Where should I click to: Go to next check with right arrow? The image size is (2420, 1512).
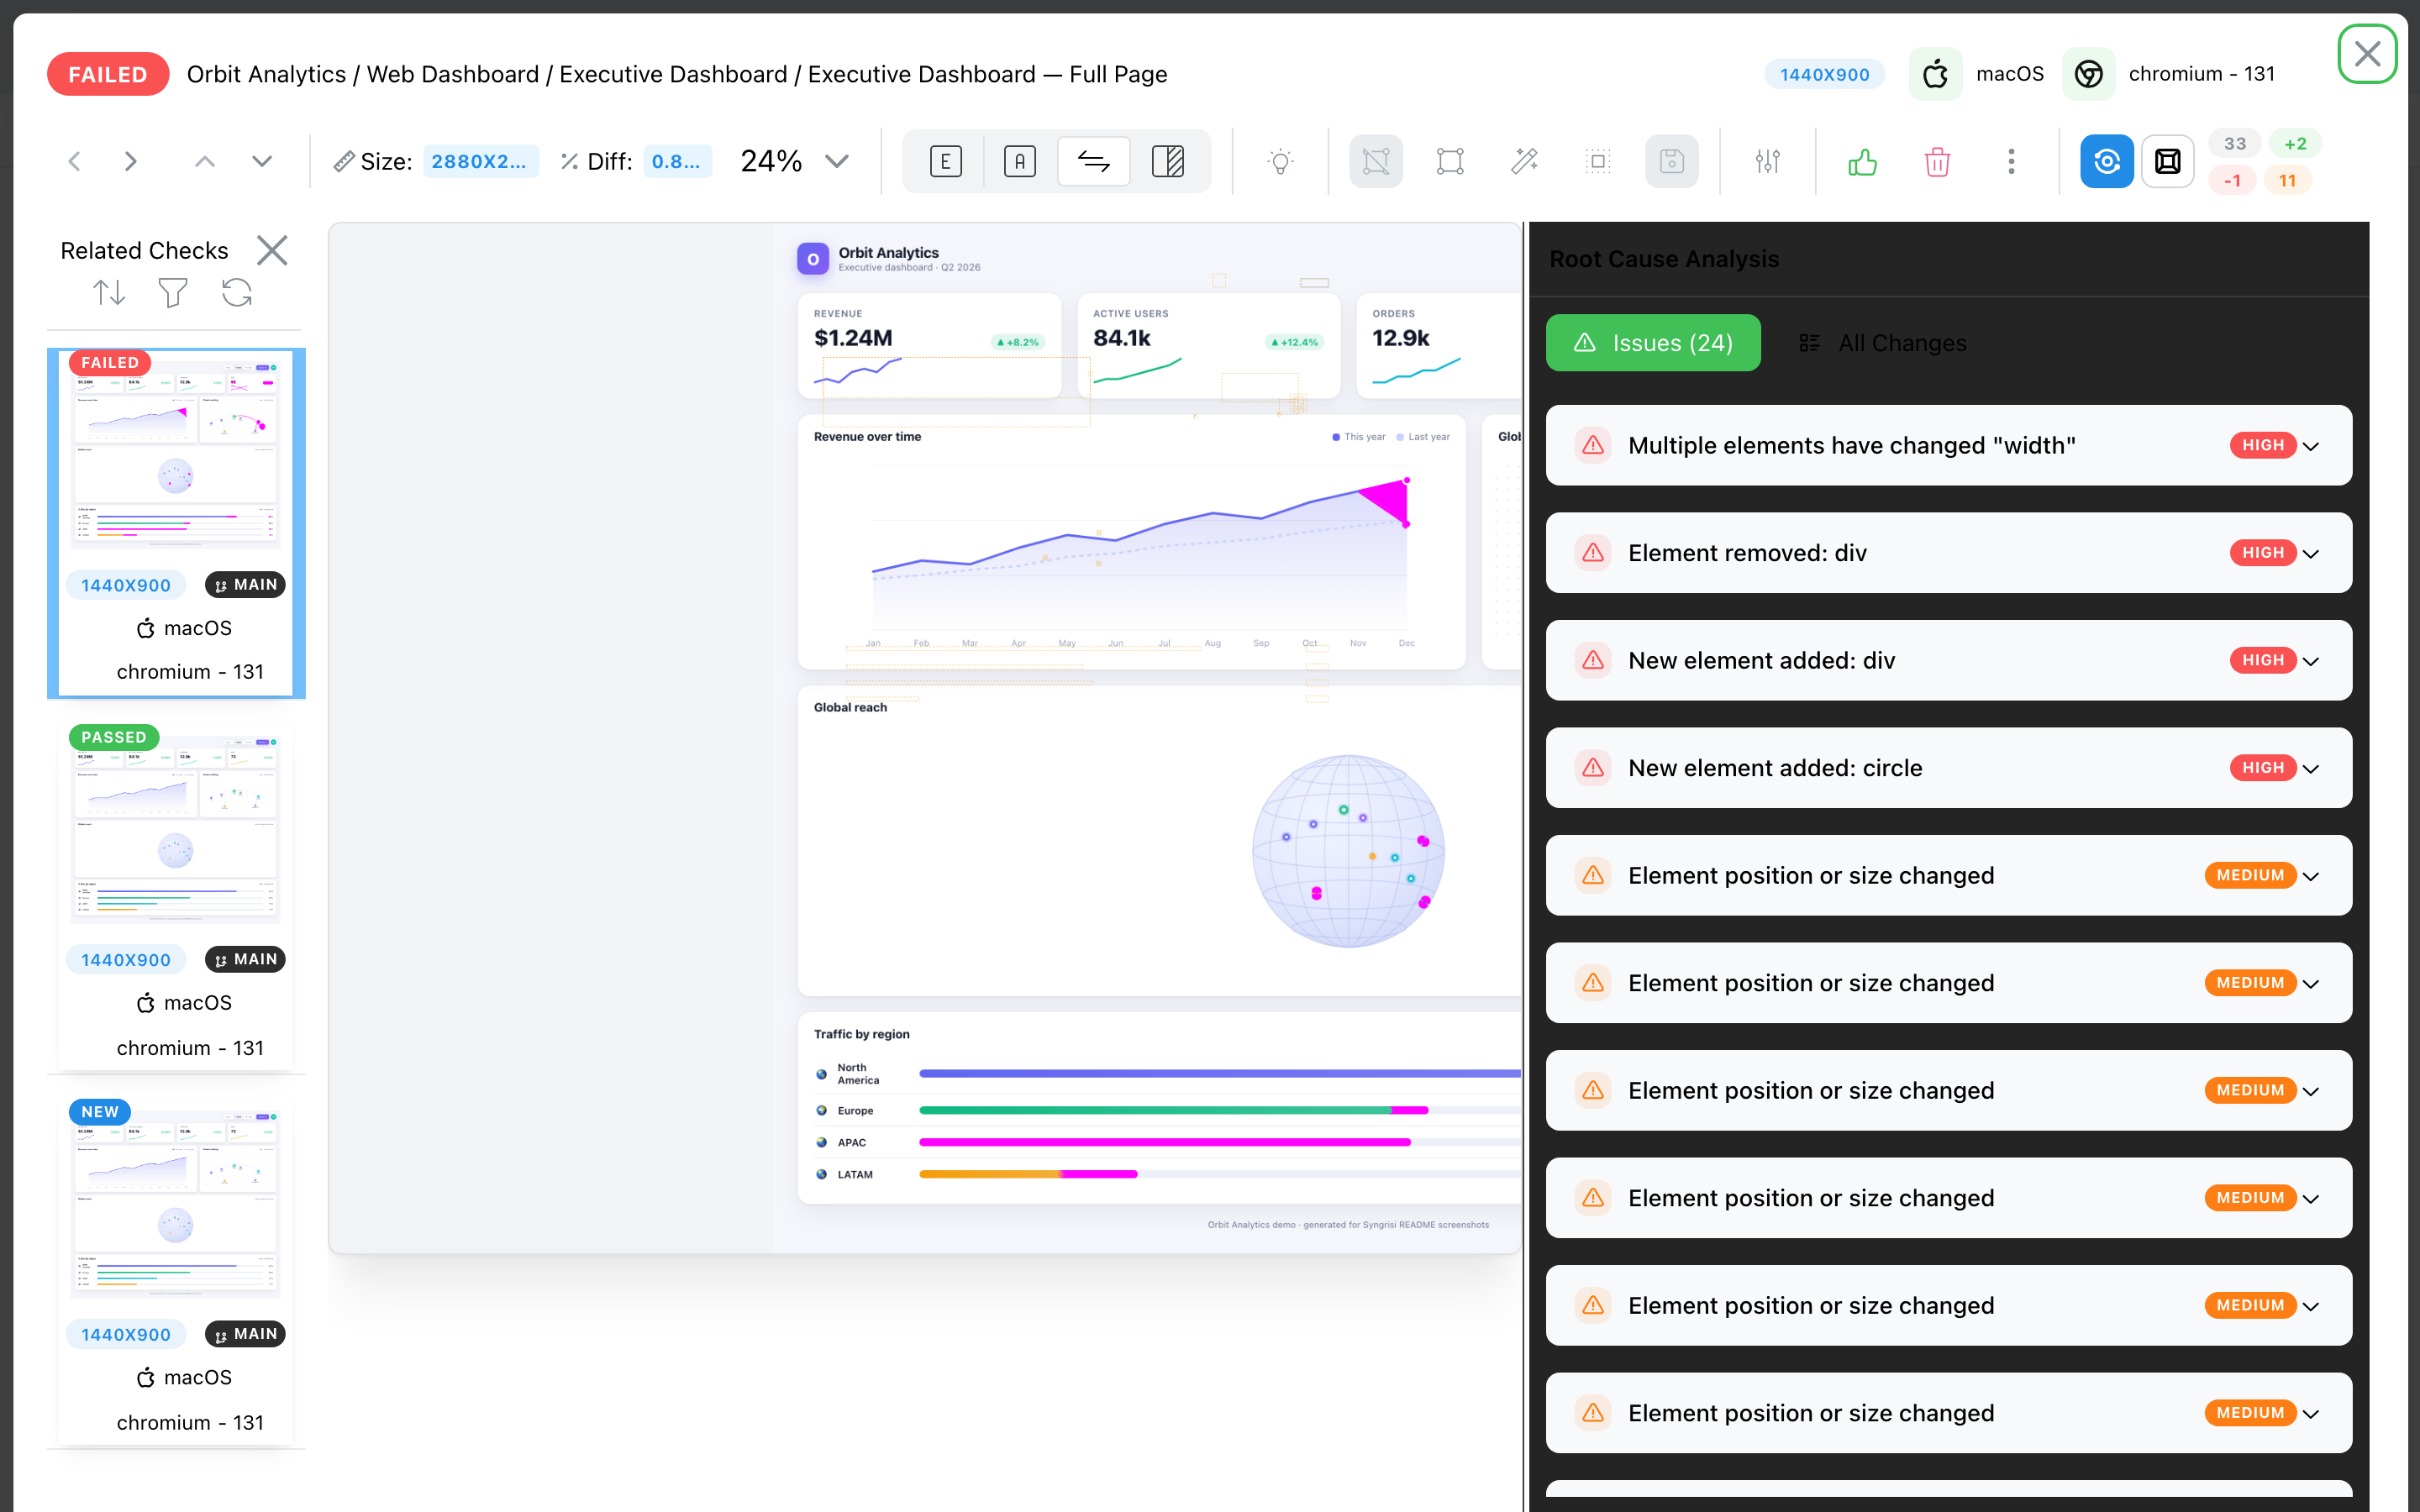point(130,161)
